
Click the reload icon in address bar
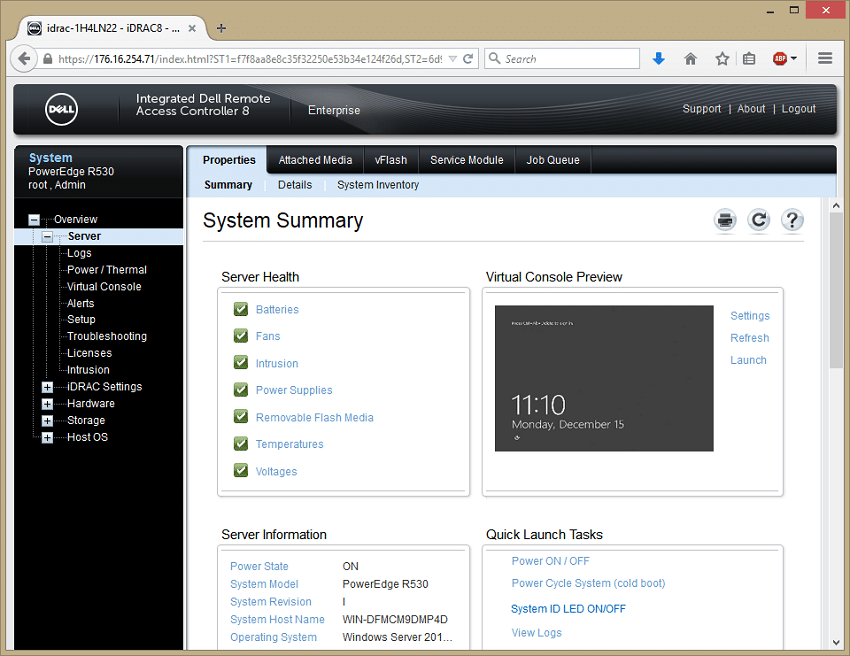pos(468,59)
